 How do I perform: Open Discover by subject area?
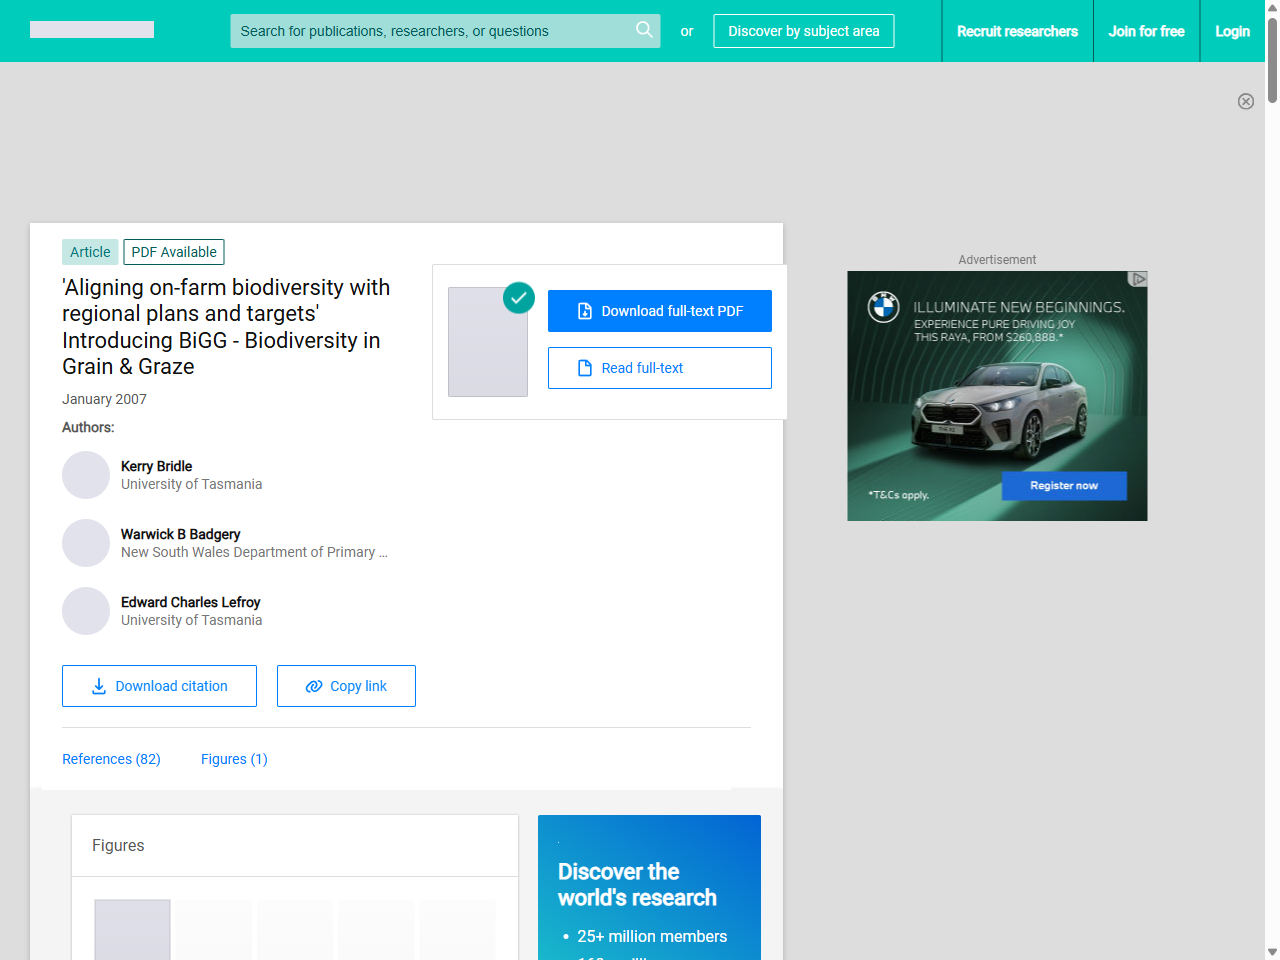(x=803, y=31)
